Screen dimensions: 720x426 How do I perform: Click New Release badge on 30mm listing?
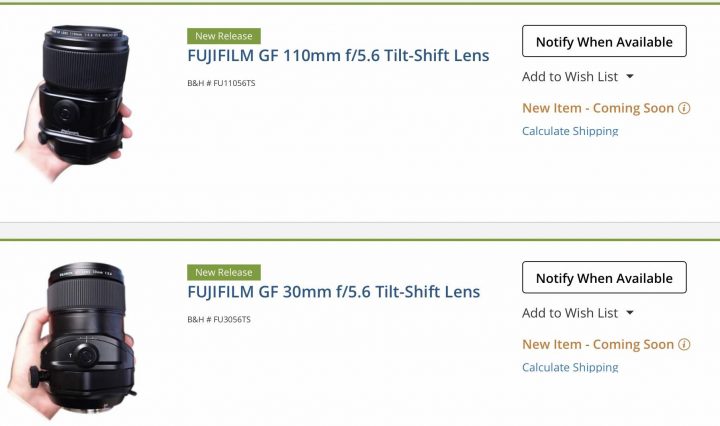tap(224, 272)
